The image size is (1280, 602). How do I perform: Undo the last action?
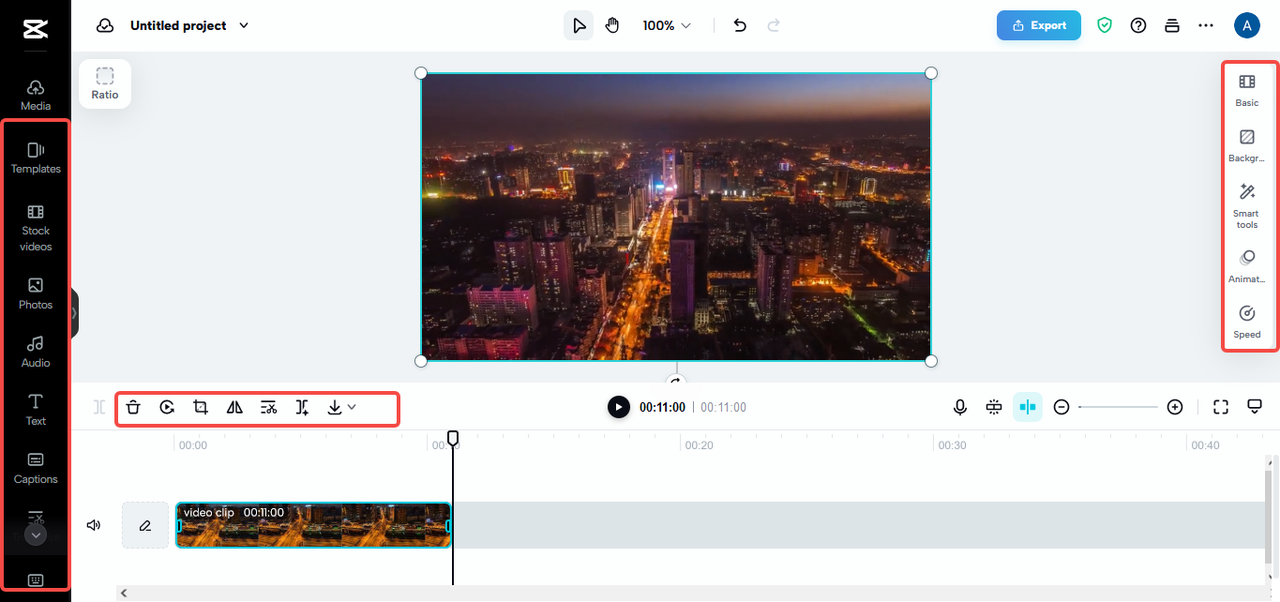tap(740, 26)
